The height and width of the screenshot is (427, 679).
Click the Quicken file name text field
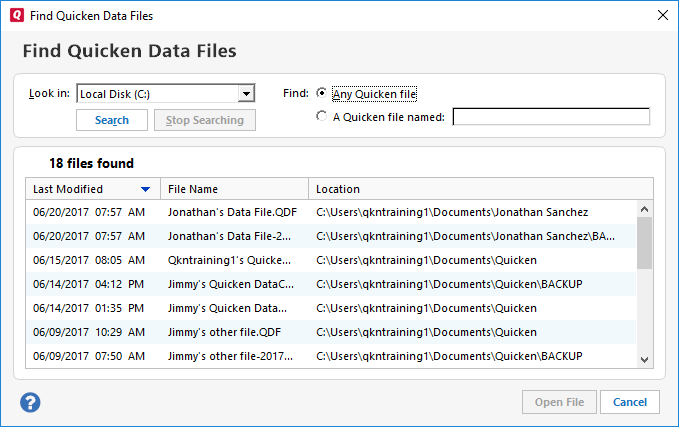click(551, 117)
